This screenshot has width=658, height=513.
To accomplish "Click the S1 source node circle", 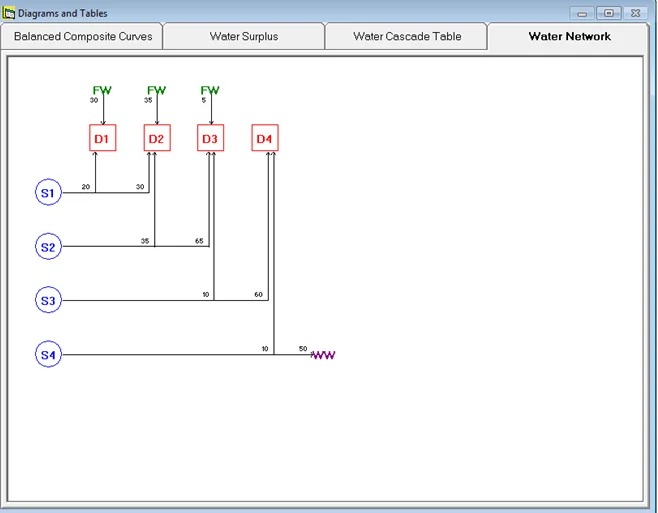I will point(48,192).
